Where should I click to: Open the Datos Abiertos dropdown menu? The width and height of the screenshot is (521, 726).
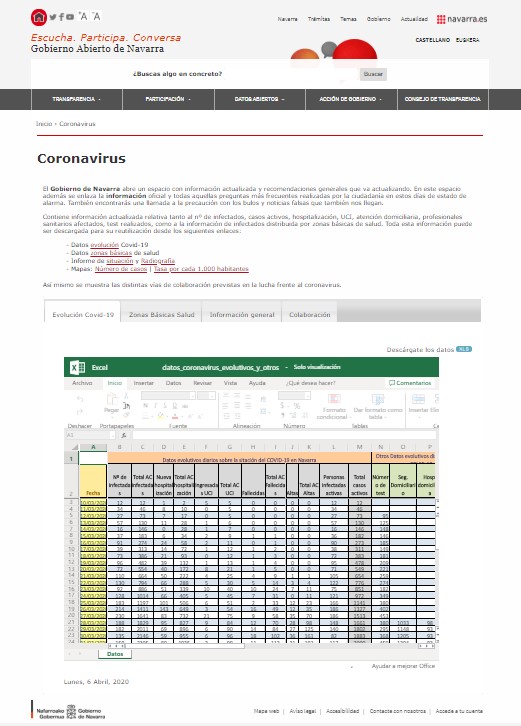[x=260, y=99]
